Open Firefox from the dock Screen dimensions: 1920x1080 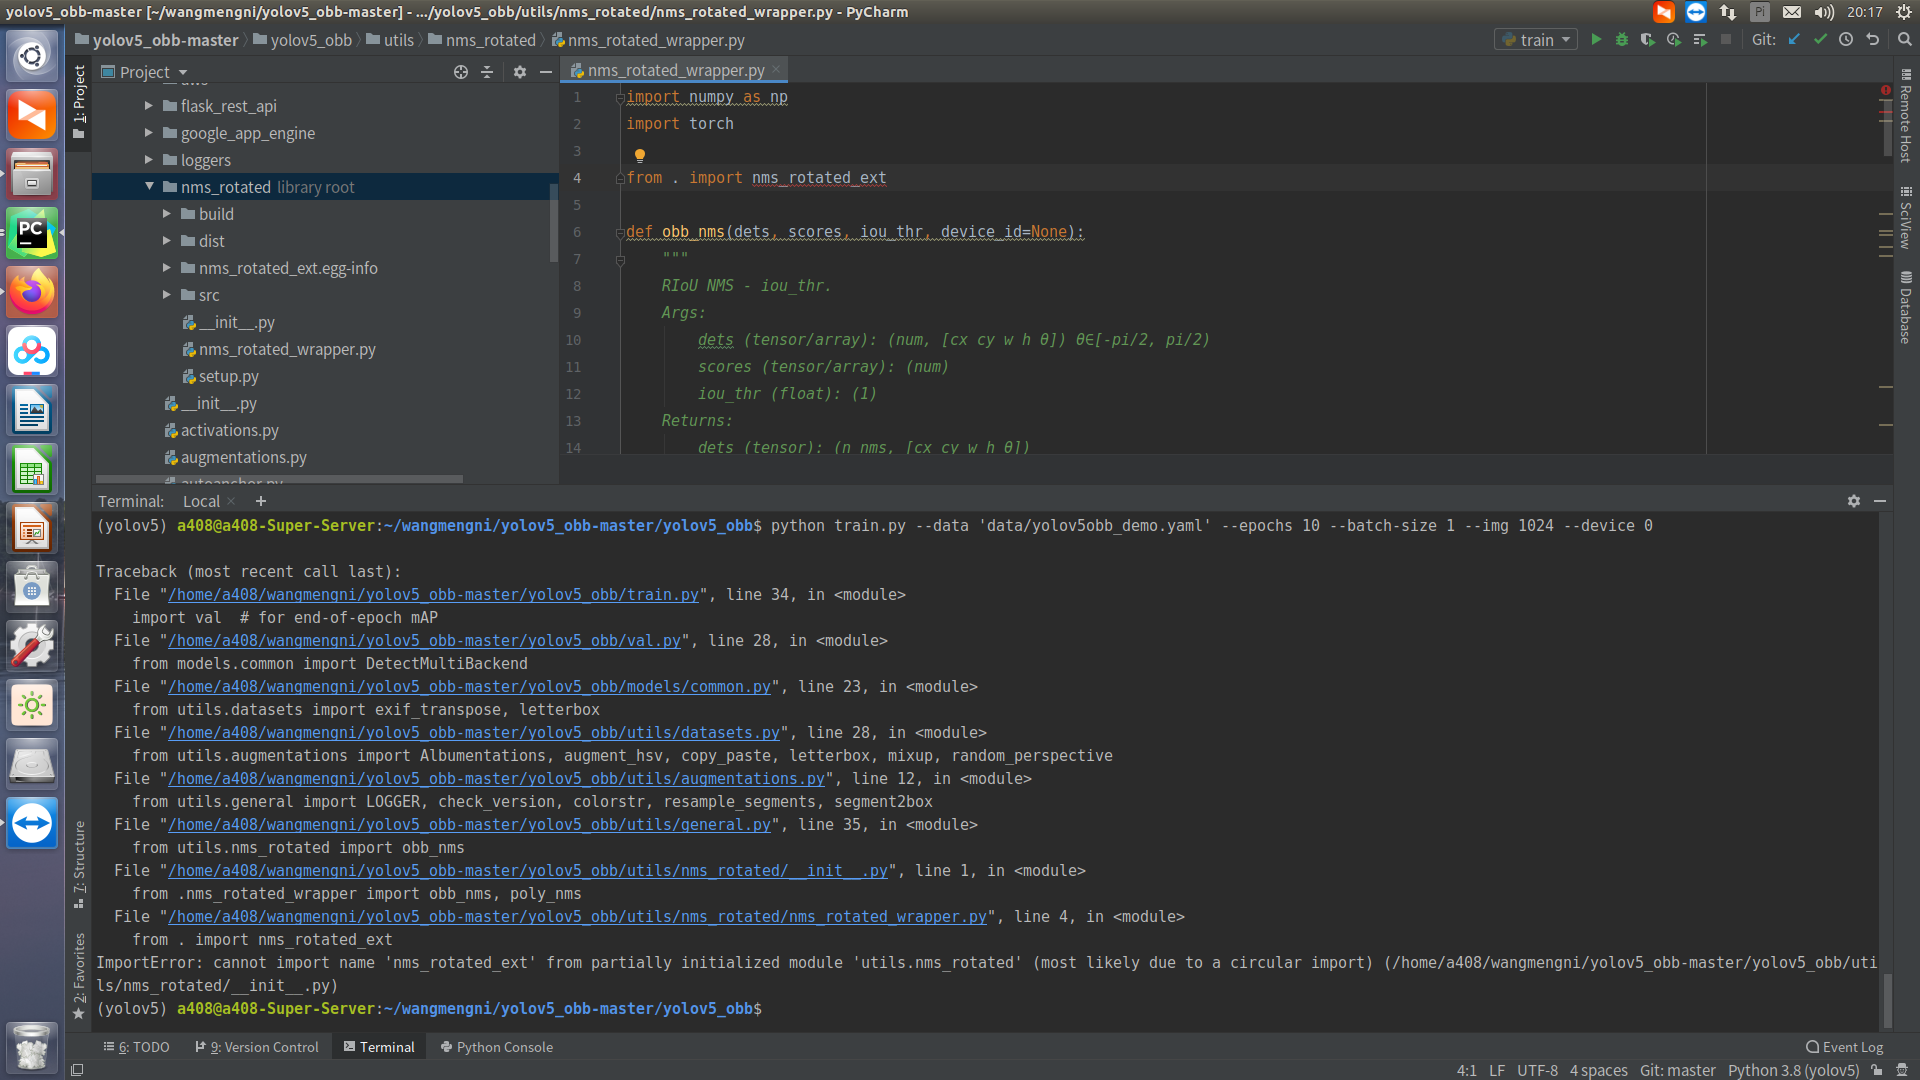(x=32, y=293)
